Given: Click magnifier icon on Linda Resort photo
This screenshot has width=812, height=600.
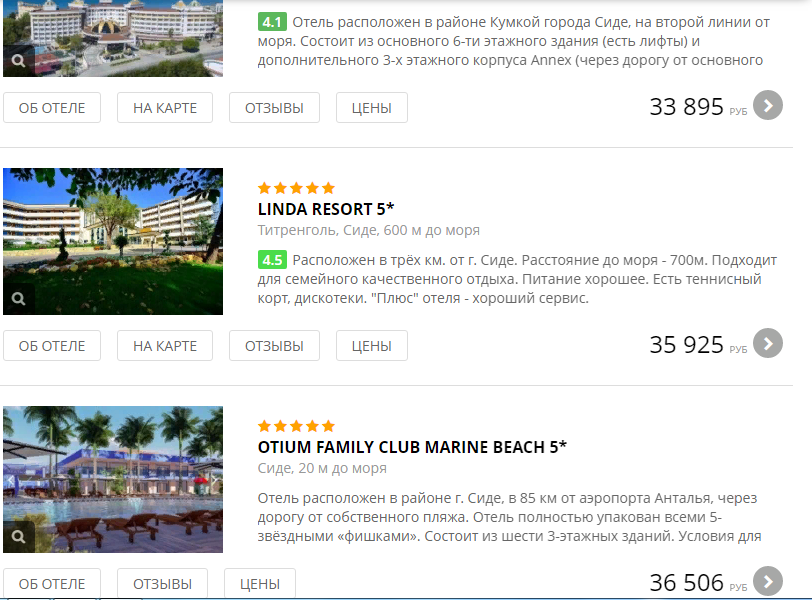Looking at the screenshot, I should 19,299.
